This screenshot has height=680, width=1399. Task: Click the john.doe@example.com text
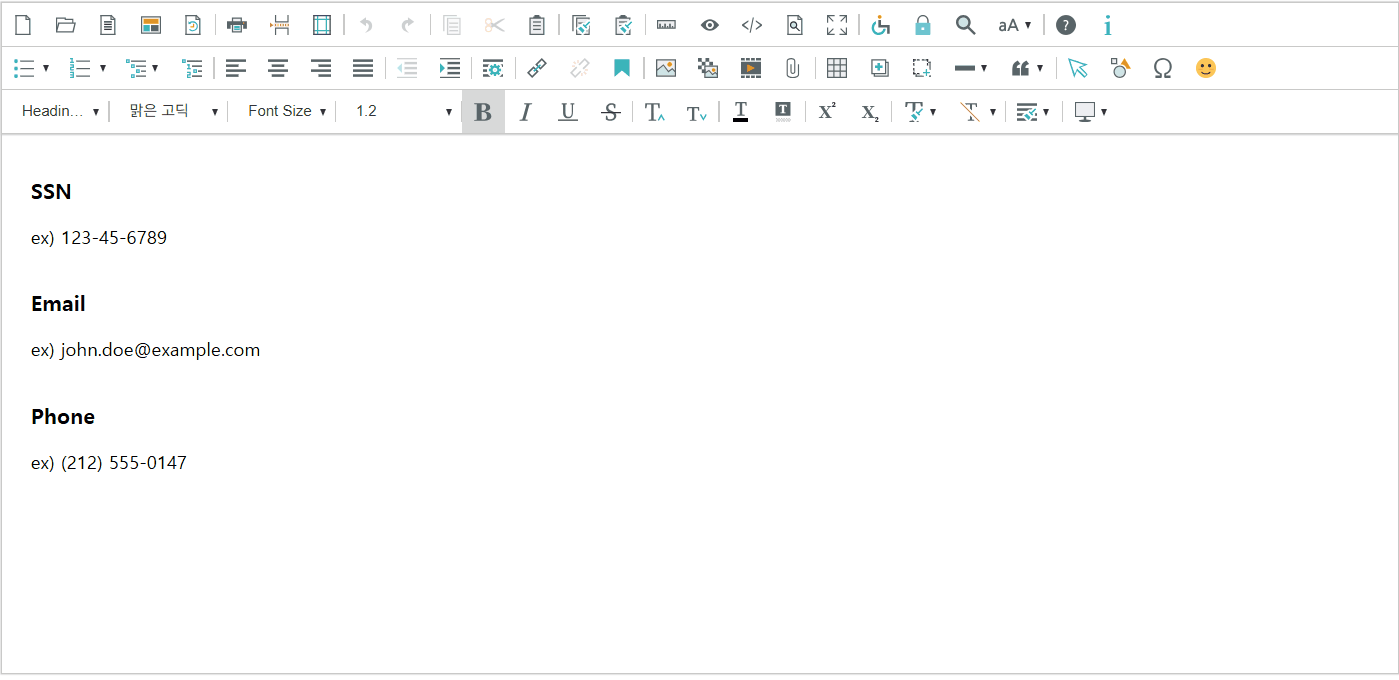[160, 350]
